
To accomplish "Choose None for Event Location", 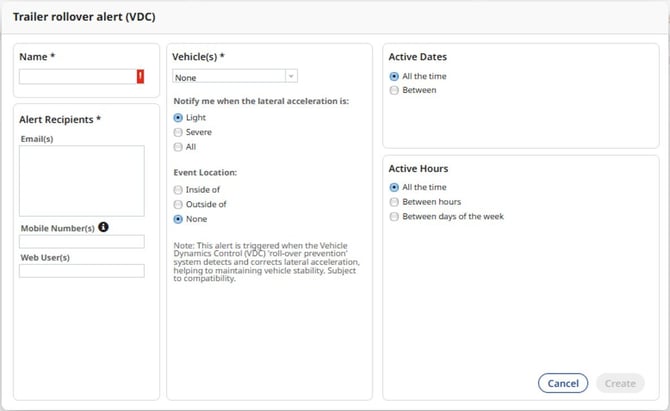I will [x=178, y=218].
